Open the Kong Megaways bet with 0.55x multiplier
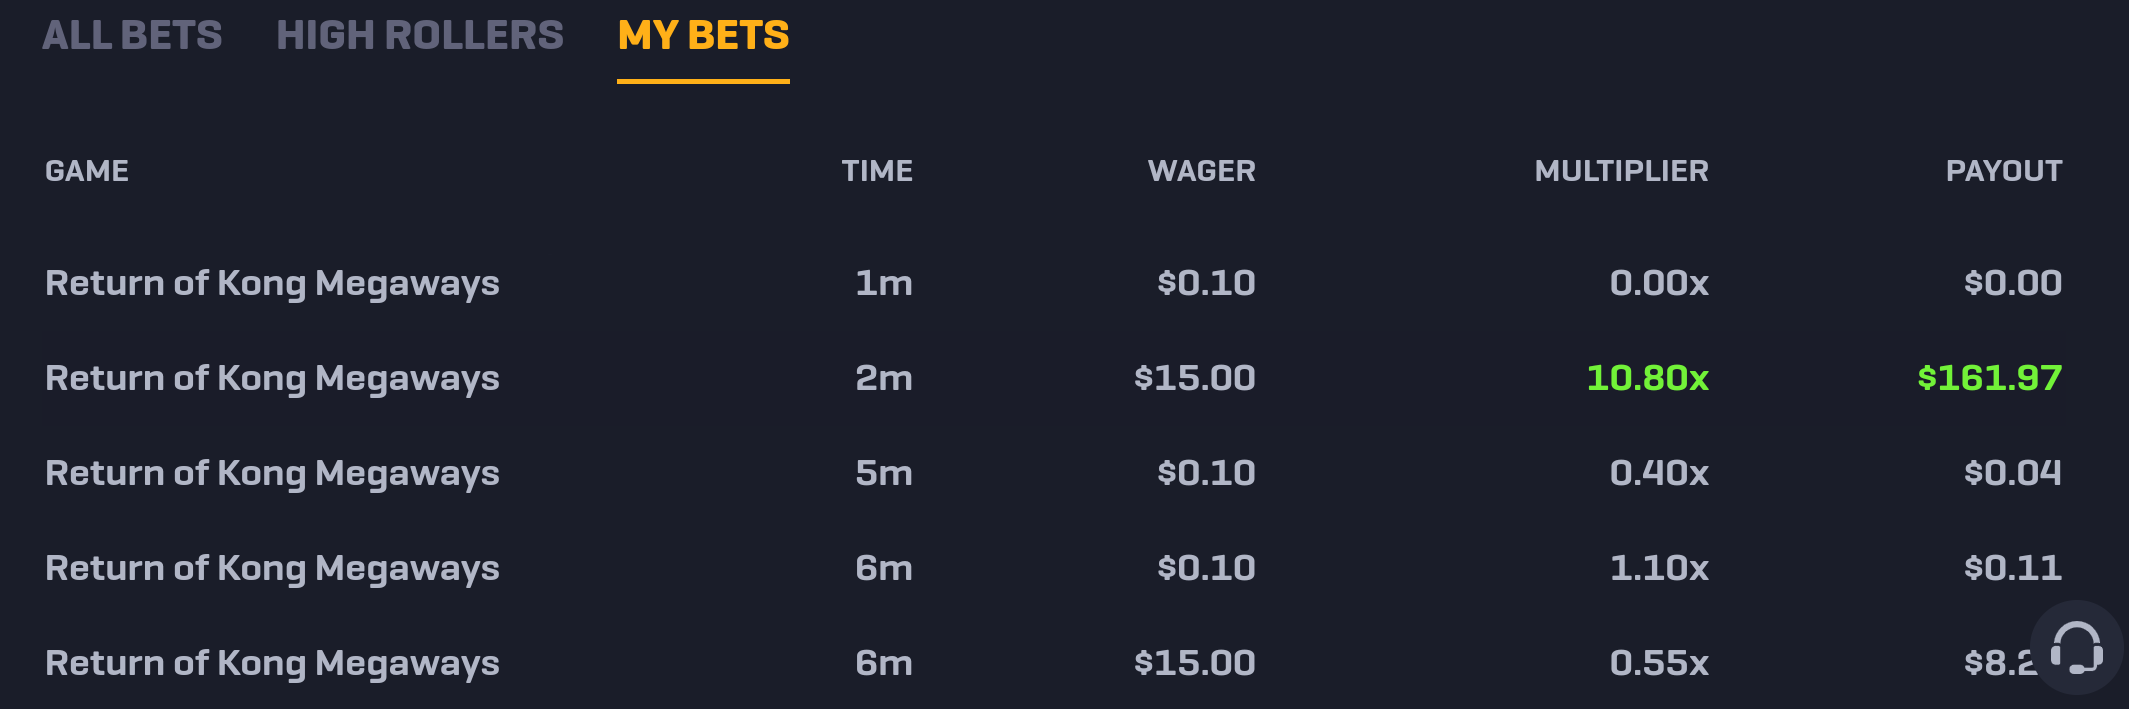Screen dimensions: 2129x709 tap(272, 664)
